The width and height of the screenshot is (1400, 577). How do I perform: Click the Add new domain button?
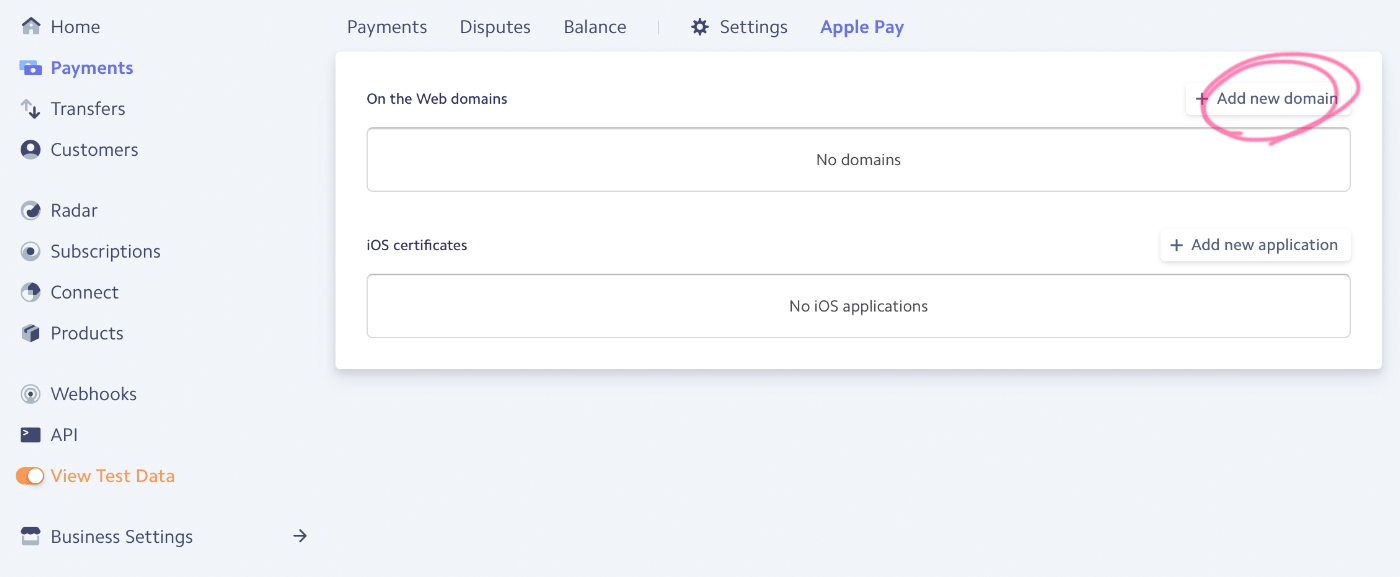(1268, 98)
